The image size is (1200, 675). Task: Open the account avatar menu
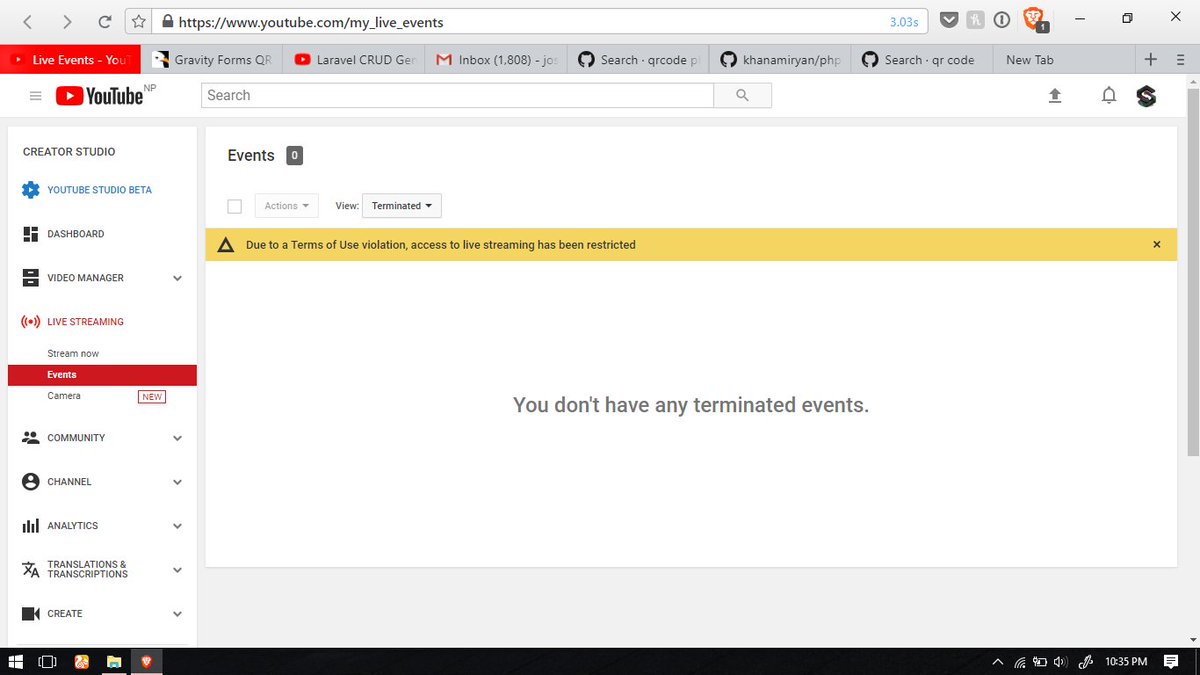pos(1147,96)
